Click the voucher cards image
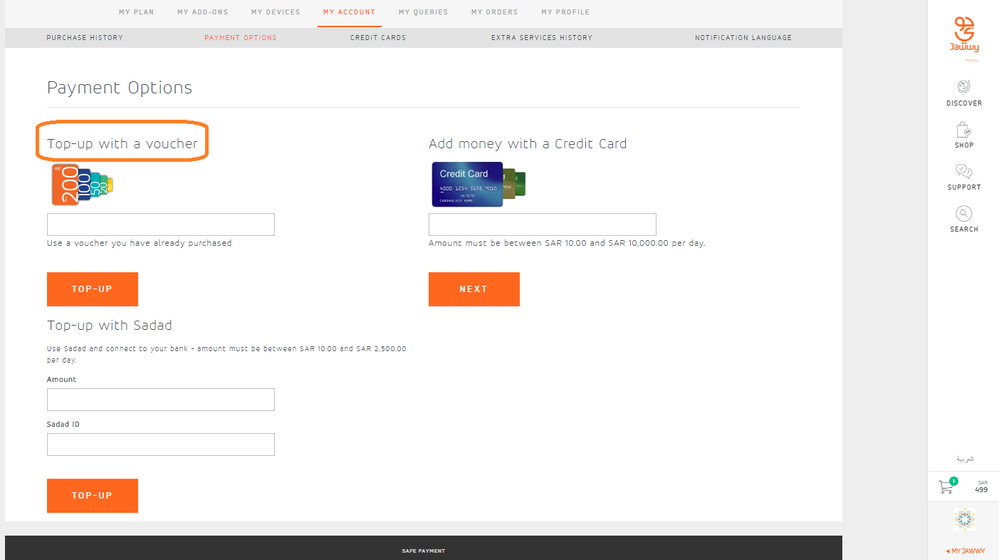 tap(82, 185)
